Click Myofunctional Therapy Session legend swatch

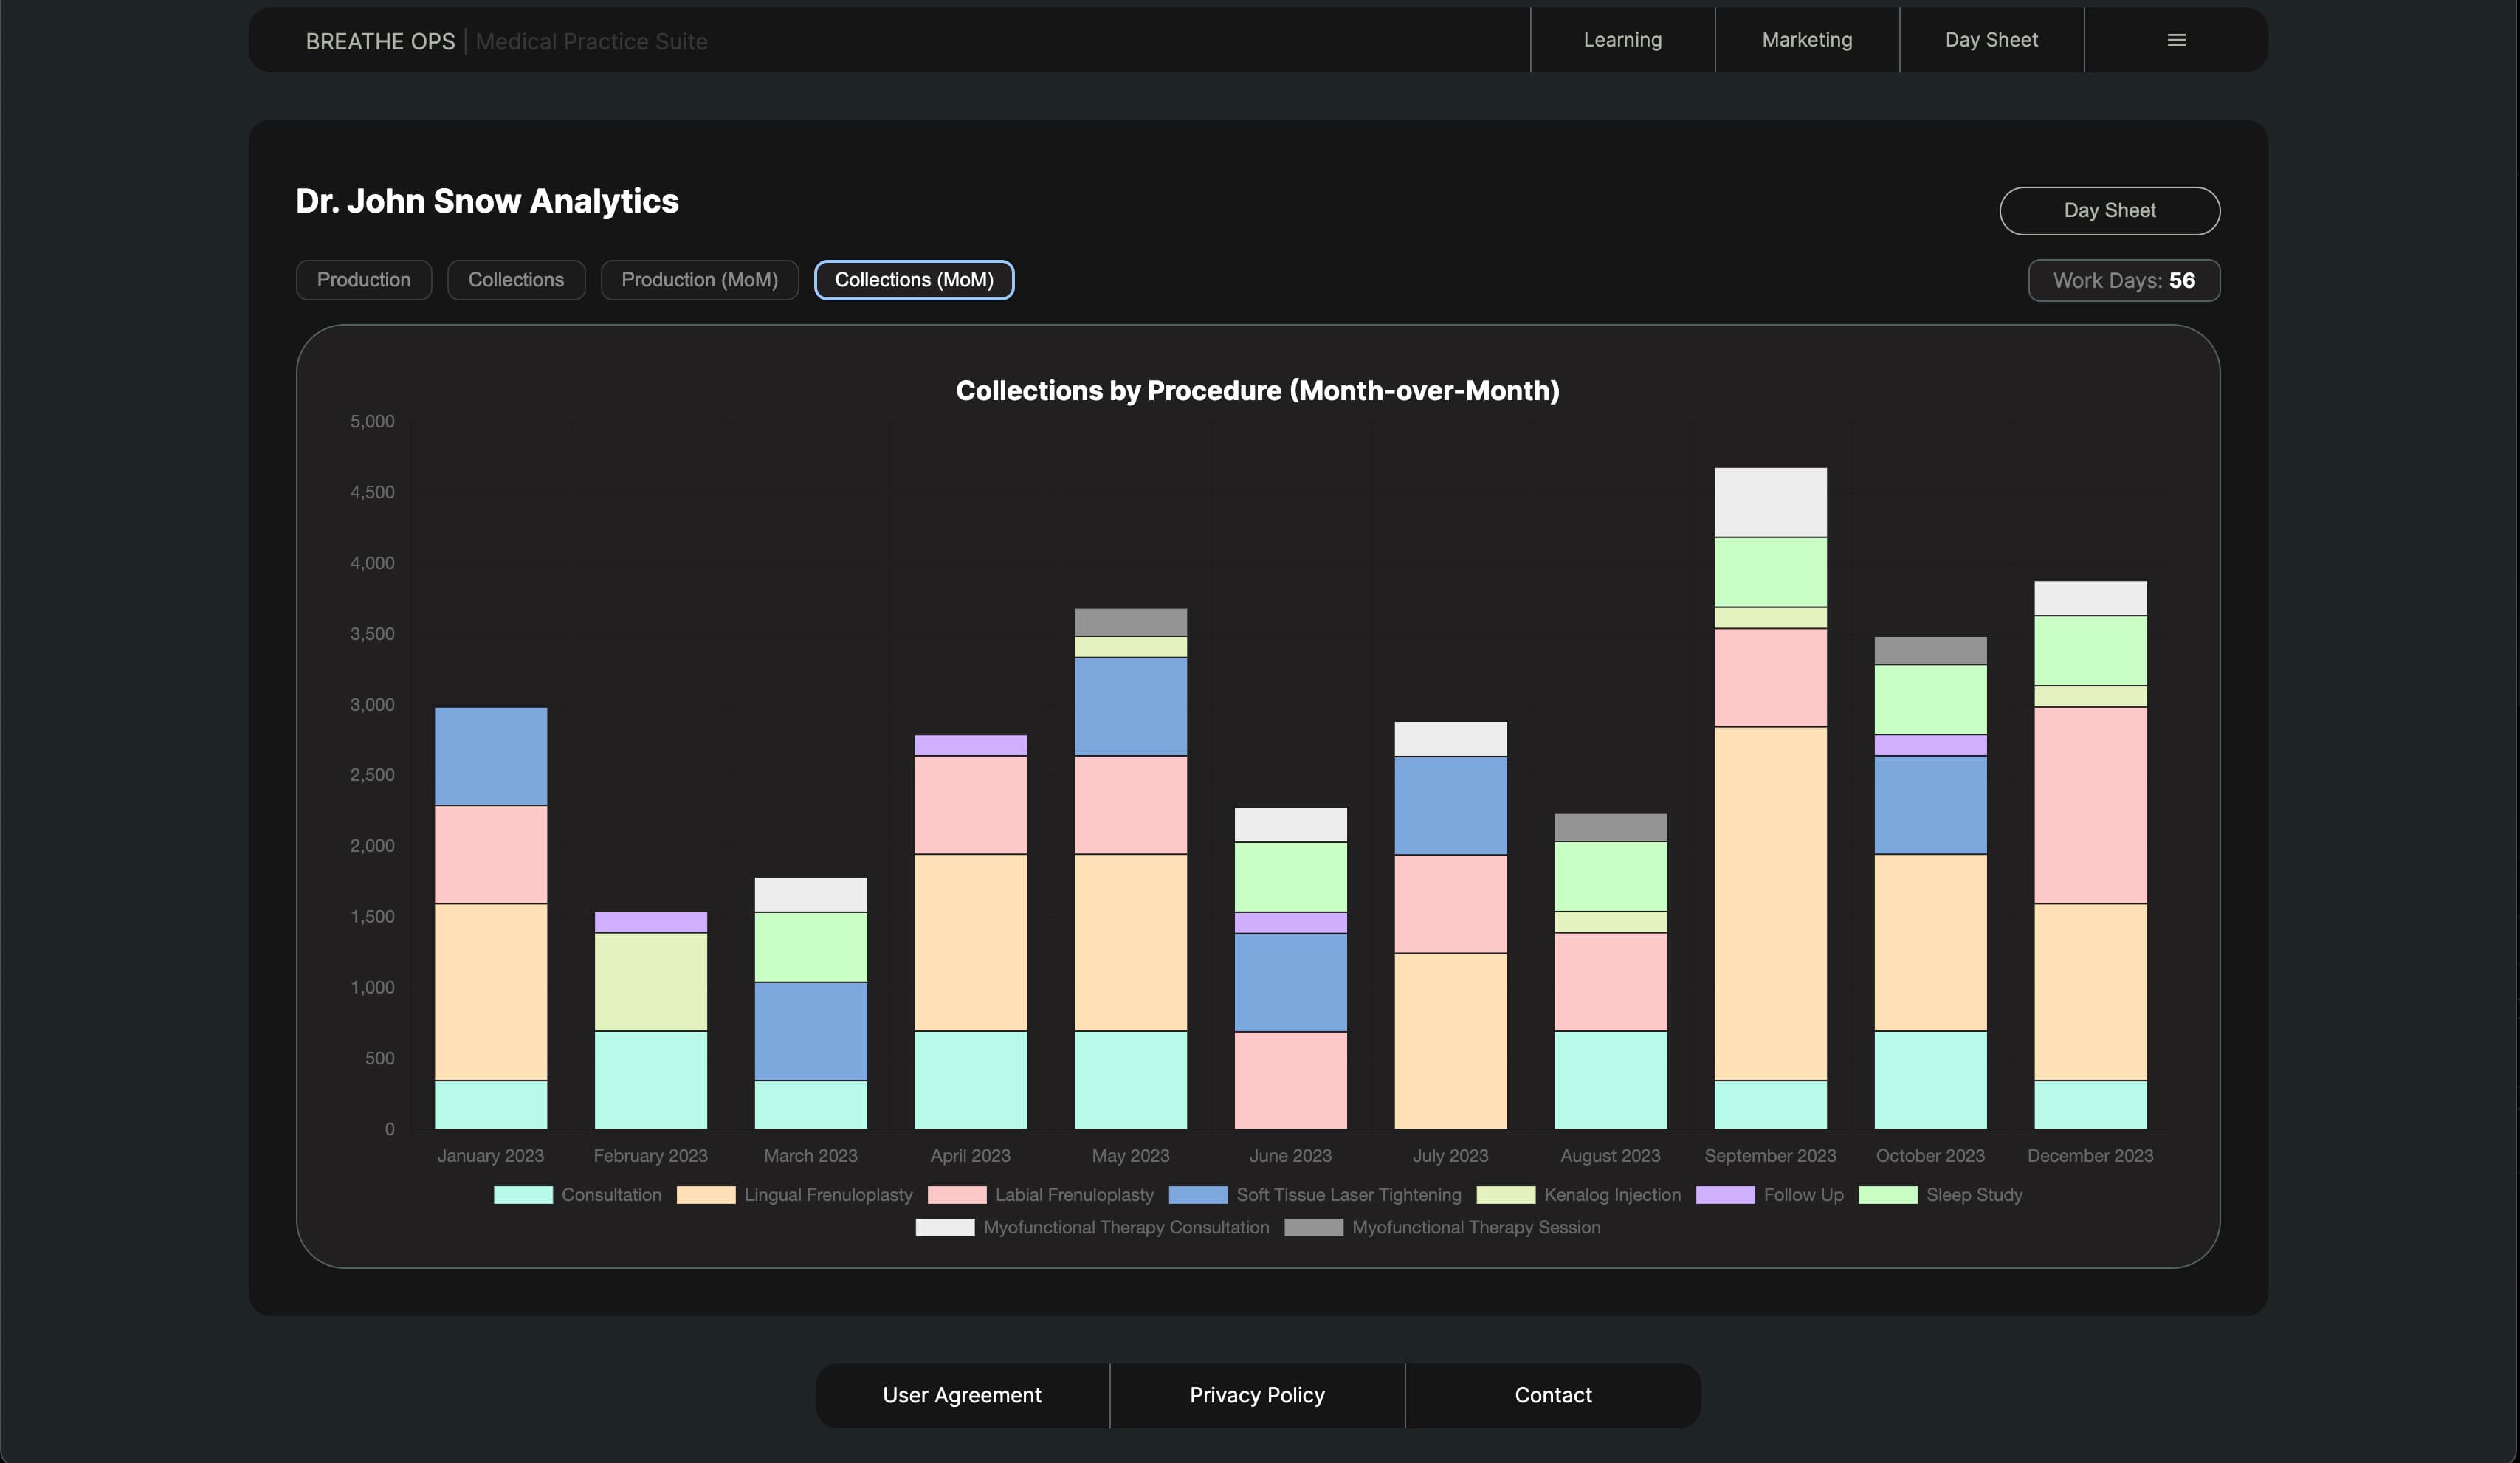tap(1313, 1227)
